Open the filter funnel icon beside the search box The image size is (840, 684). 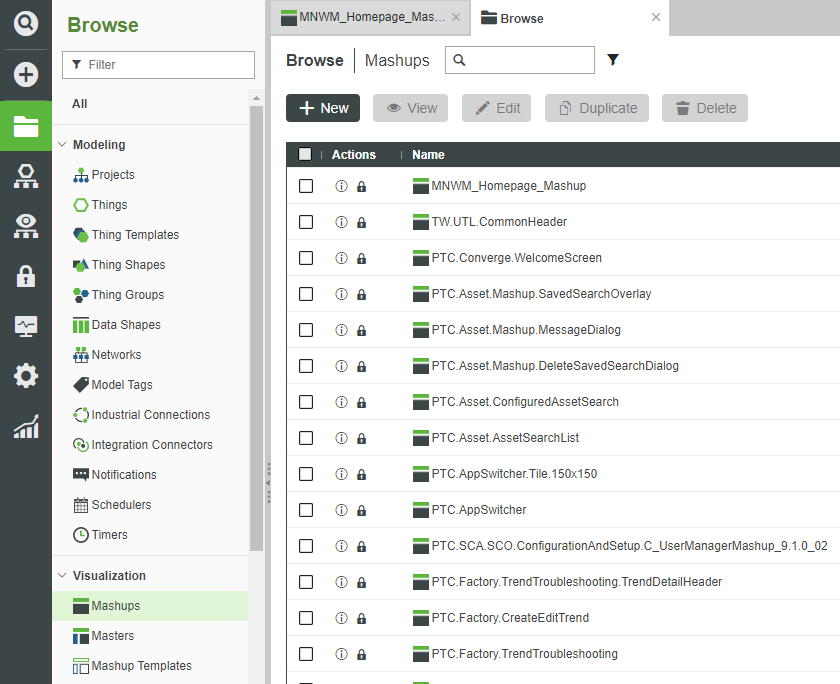click(x=613, y=60)
